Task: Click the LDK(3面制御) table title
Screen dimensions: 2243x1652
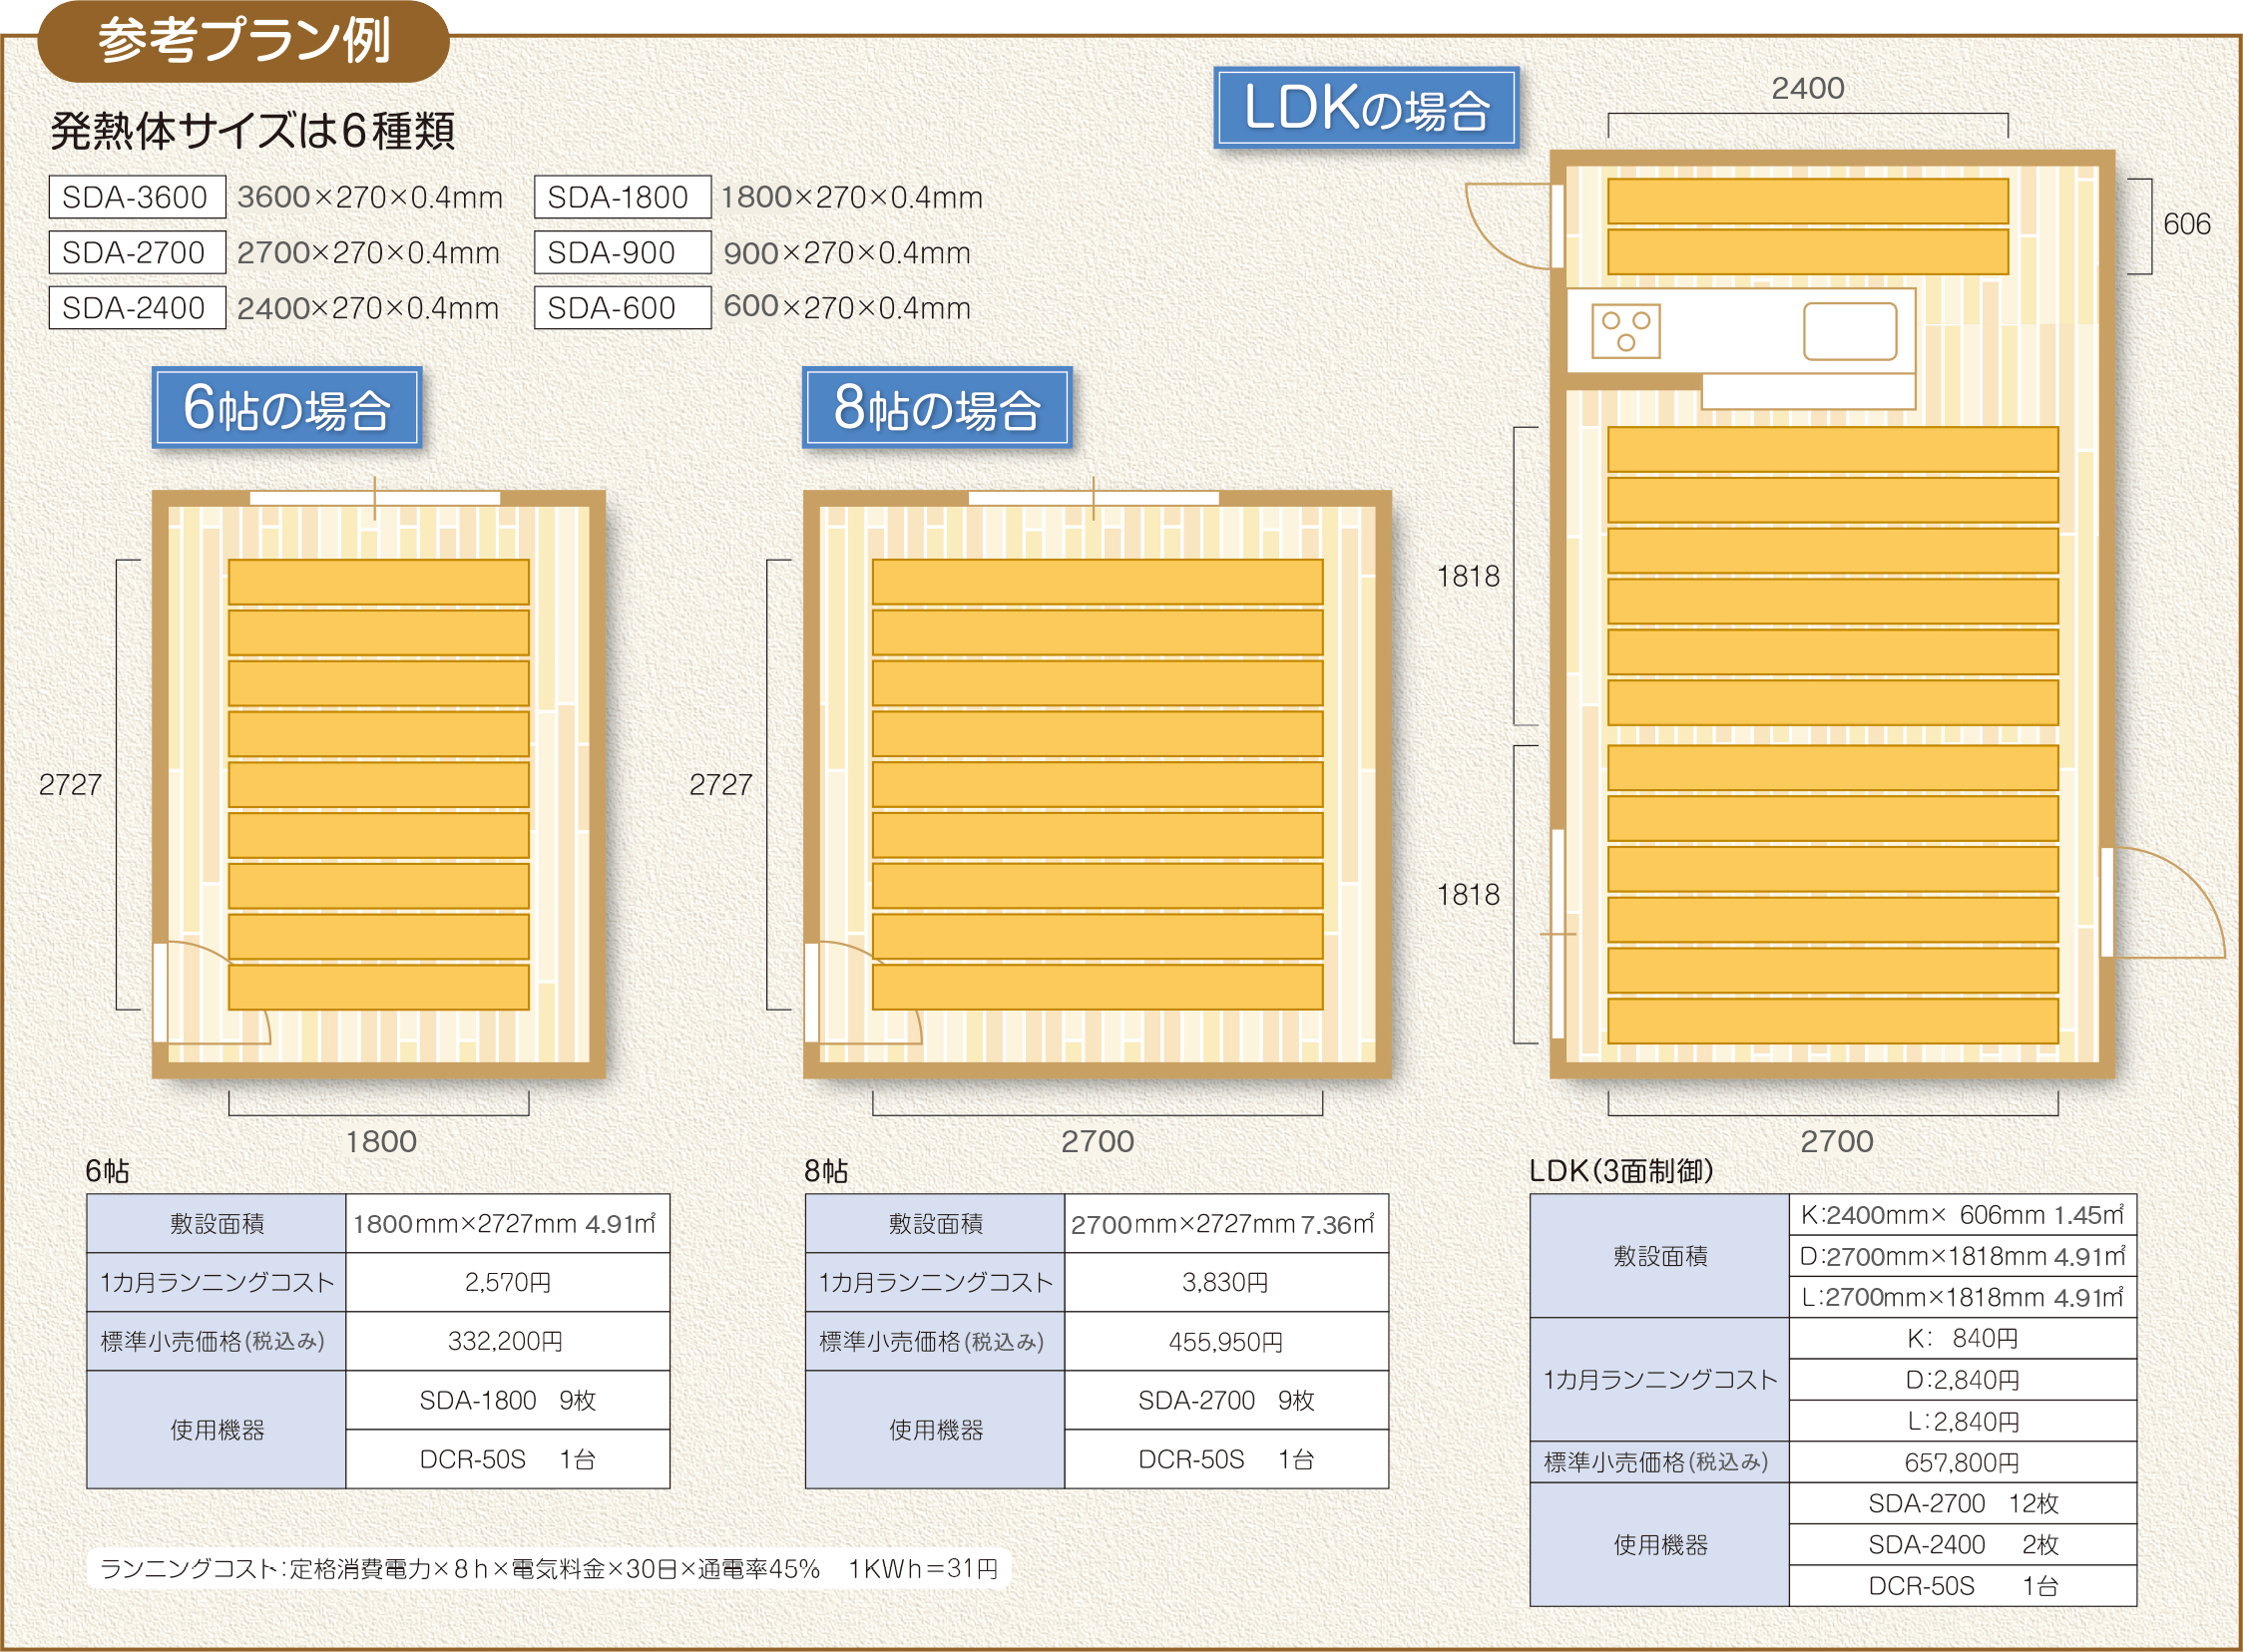Action: (x=1622, y=1170)
